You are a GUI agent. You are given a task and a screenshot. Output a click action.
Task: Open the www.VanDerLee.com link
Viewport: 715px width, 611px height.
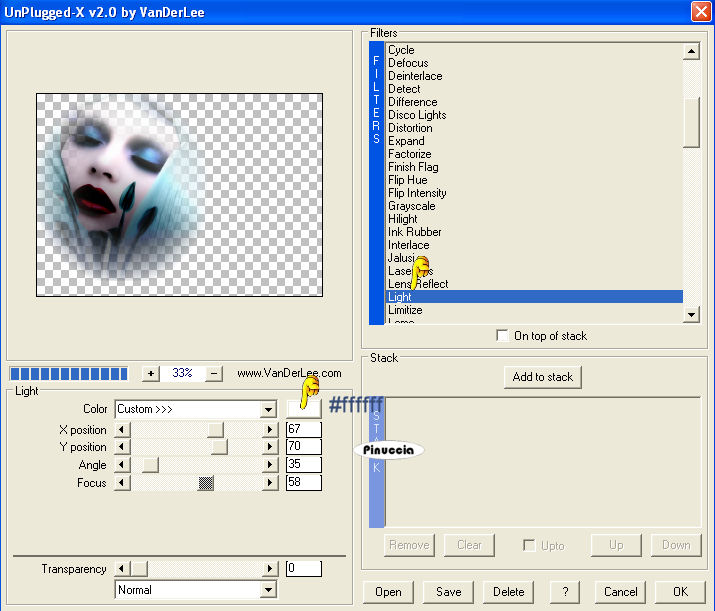point(289,373)
